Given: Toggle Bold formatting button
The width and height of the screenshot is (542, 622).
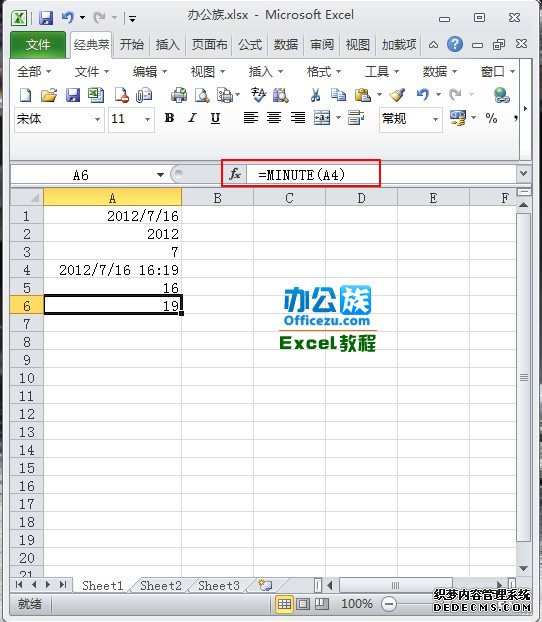Looking at the screenshot, I should 169,118.
